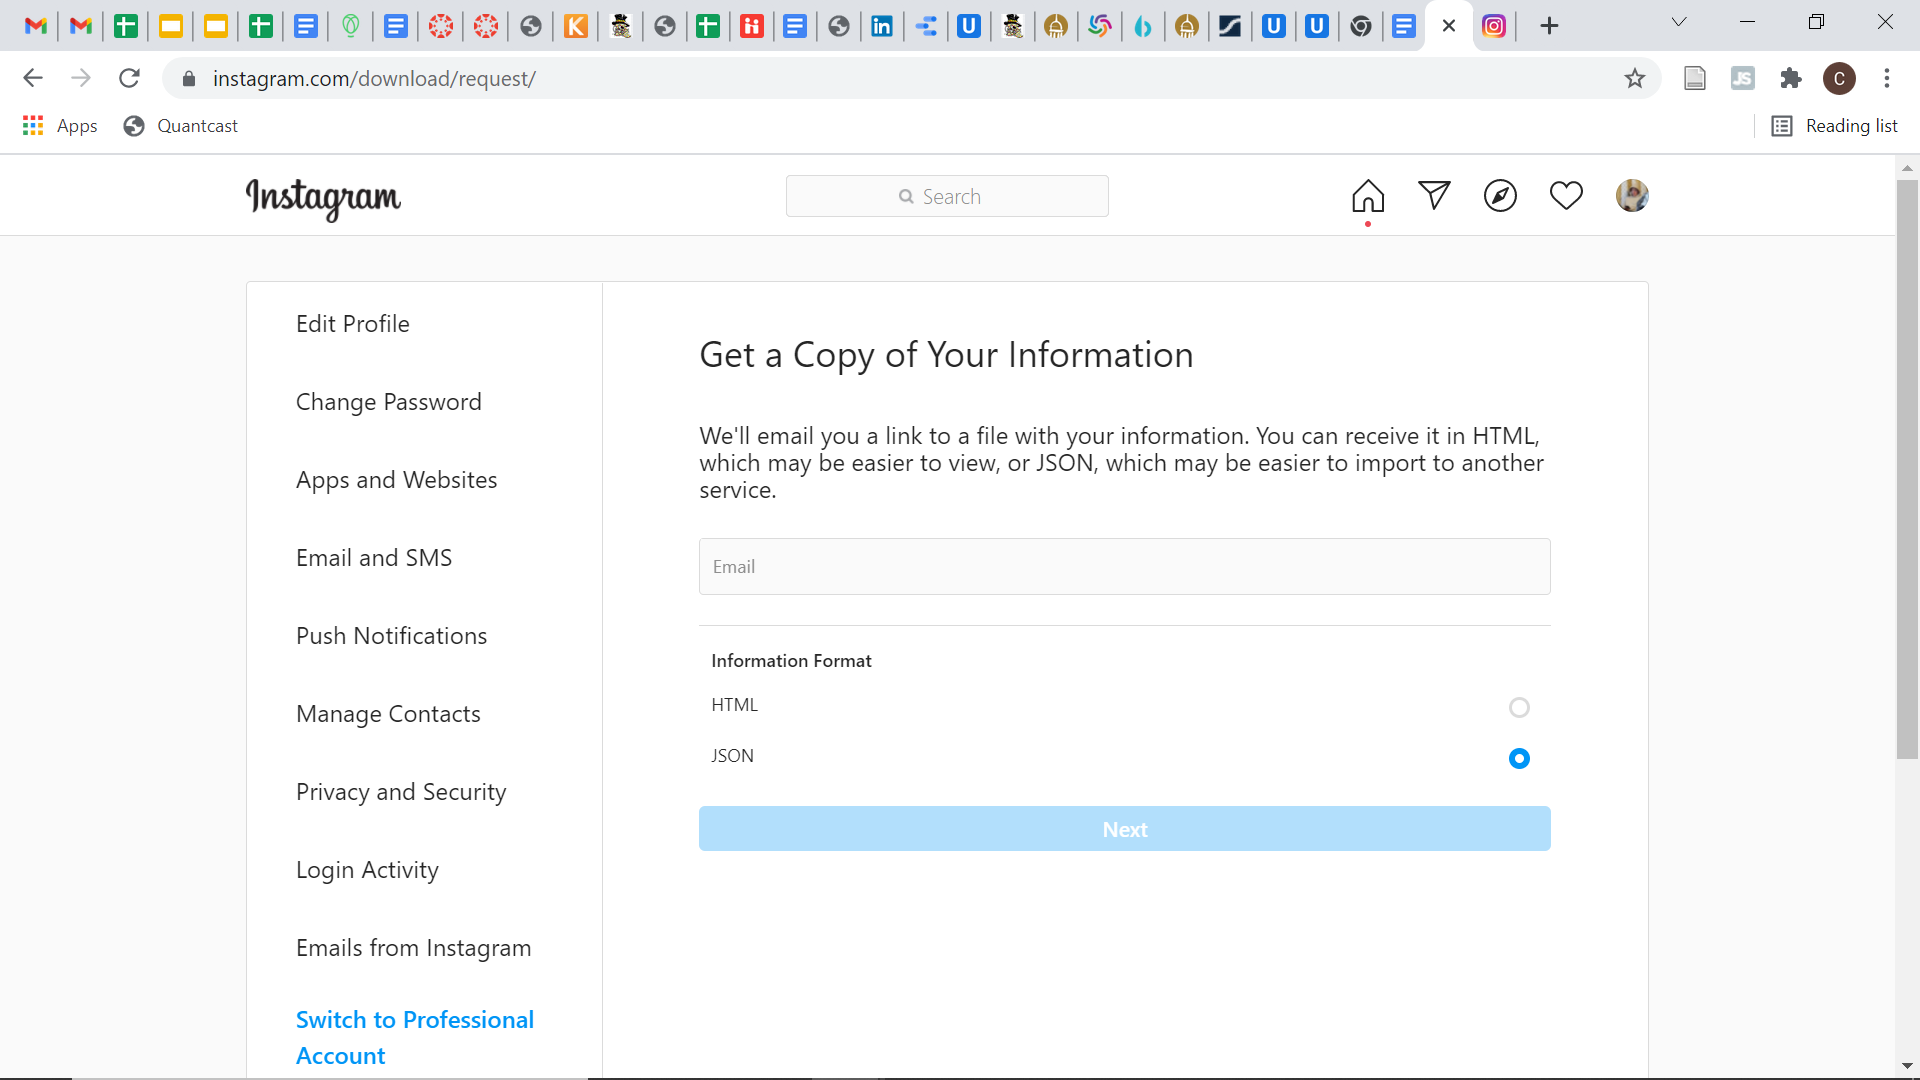
Task: Go to Instagram home feed icon
Action: point(1368,196)
